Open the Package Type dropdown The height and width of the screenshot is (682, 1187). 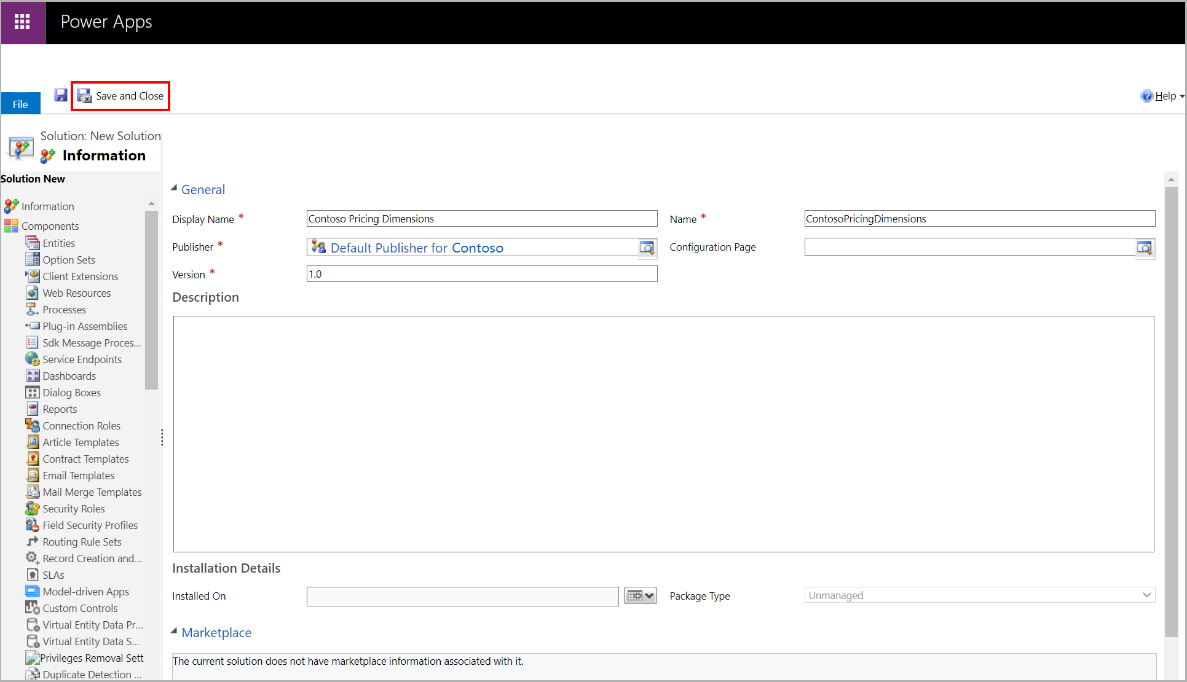980,596
